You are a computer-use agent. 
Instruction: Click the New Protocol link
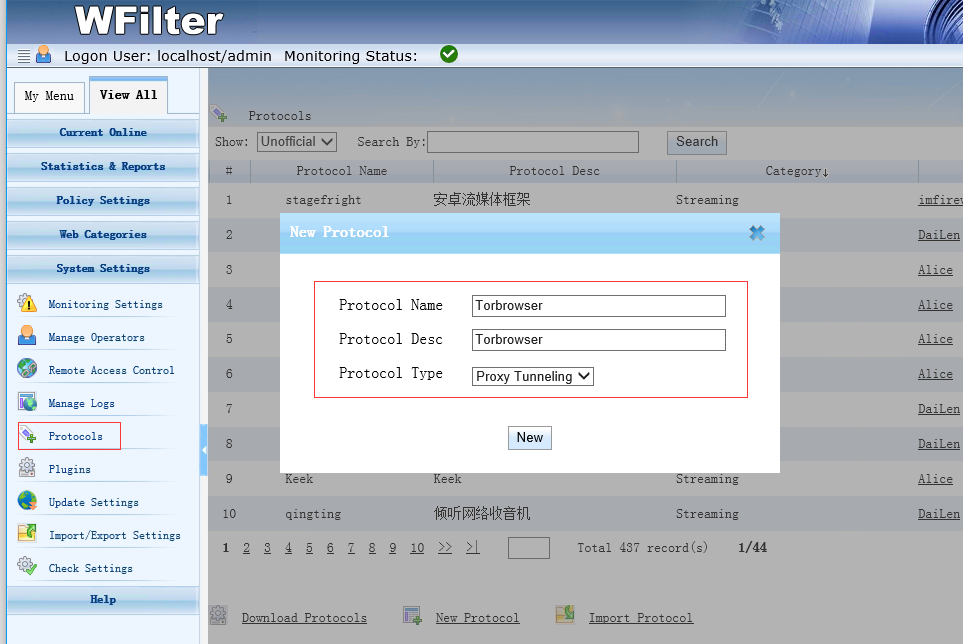(477, 618)
